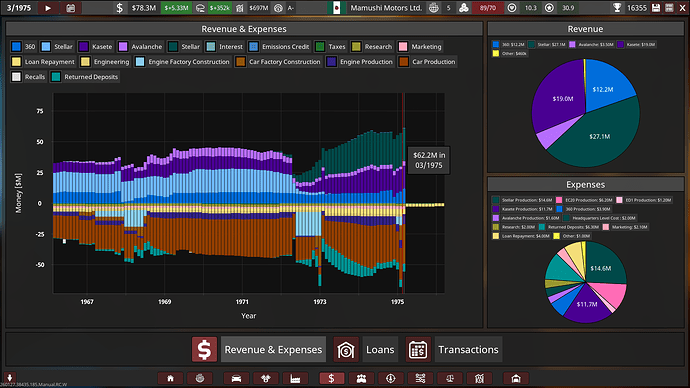Click the trophy icon beside 16355
This screenshot has height=388, width=690.
tap(617, 8)
